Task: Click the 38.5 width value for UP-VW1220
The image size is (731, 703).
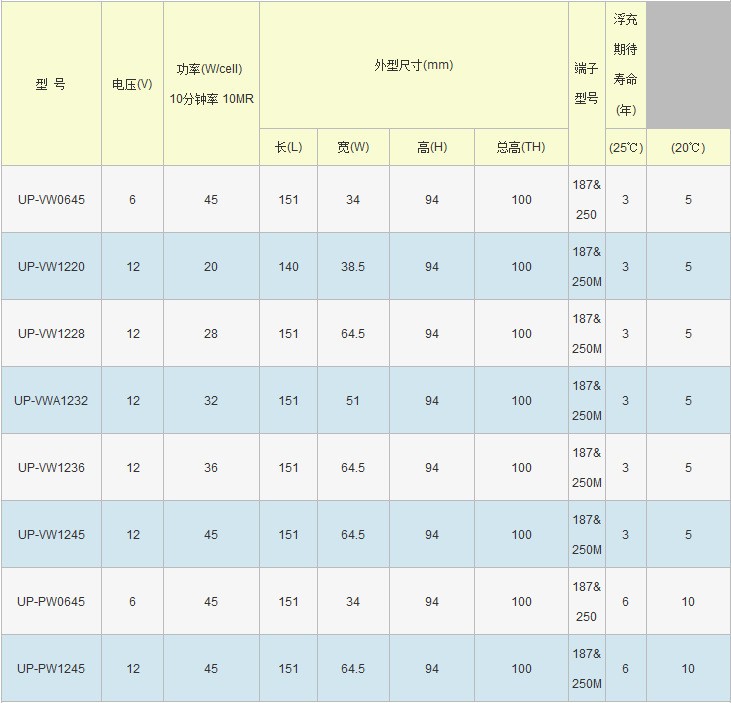Action: (353, 267)
